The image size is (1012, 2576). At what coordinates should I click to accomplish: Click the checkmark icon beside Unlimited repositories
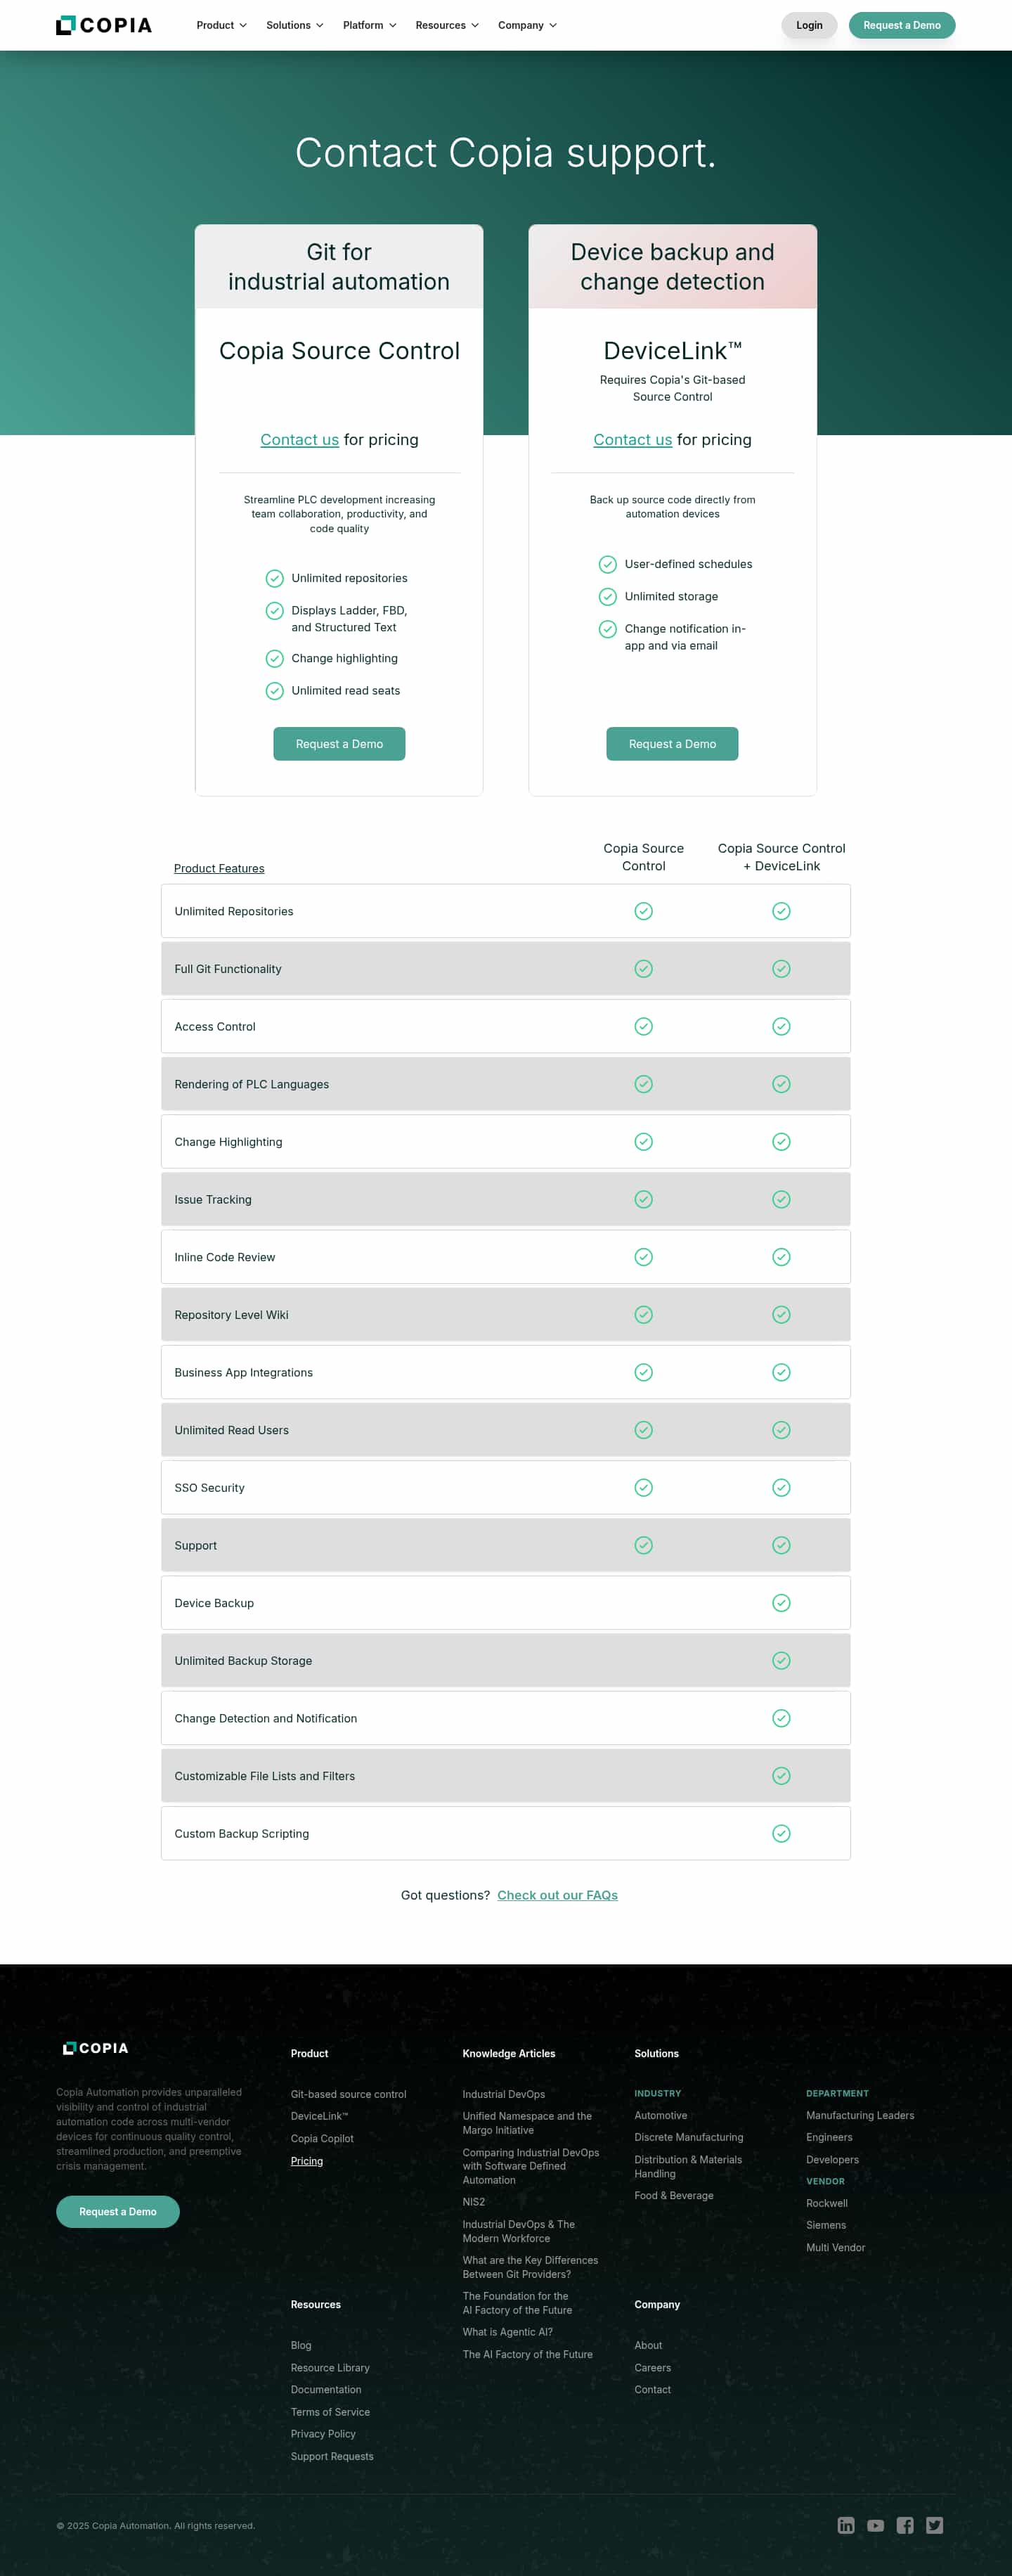pos(274,578)
